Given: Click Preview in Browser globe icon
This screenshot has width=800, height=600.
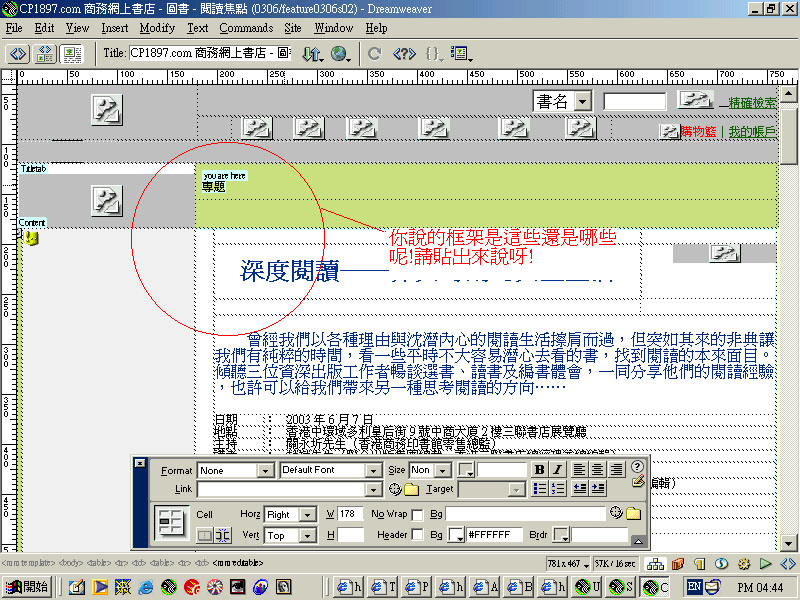Looking at the screenshot, I should (340, 53).
